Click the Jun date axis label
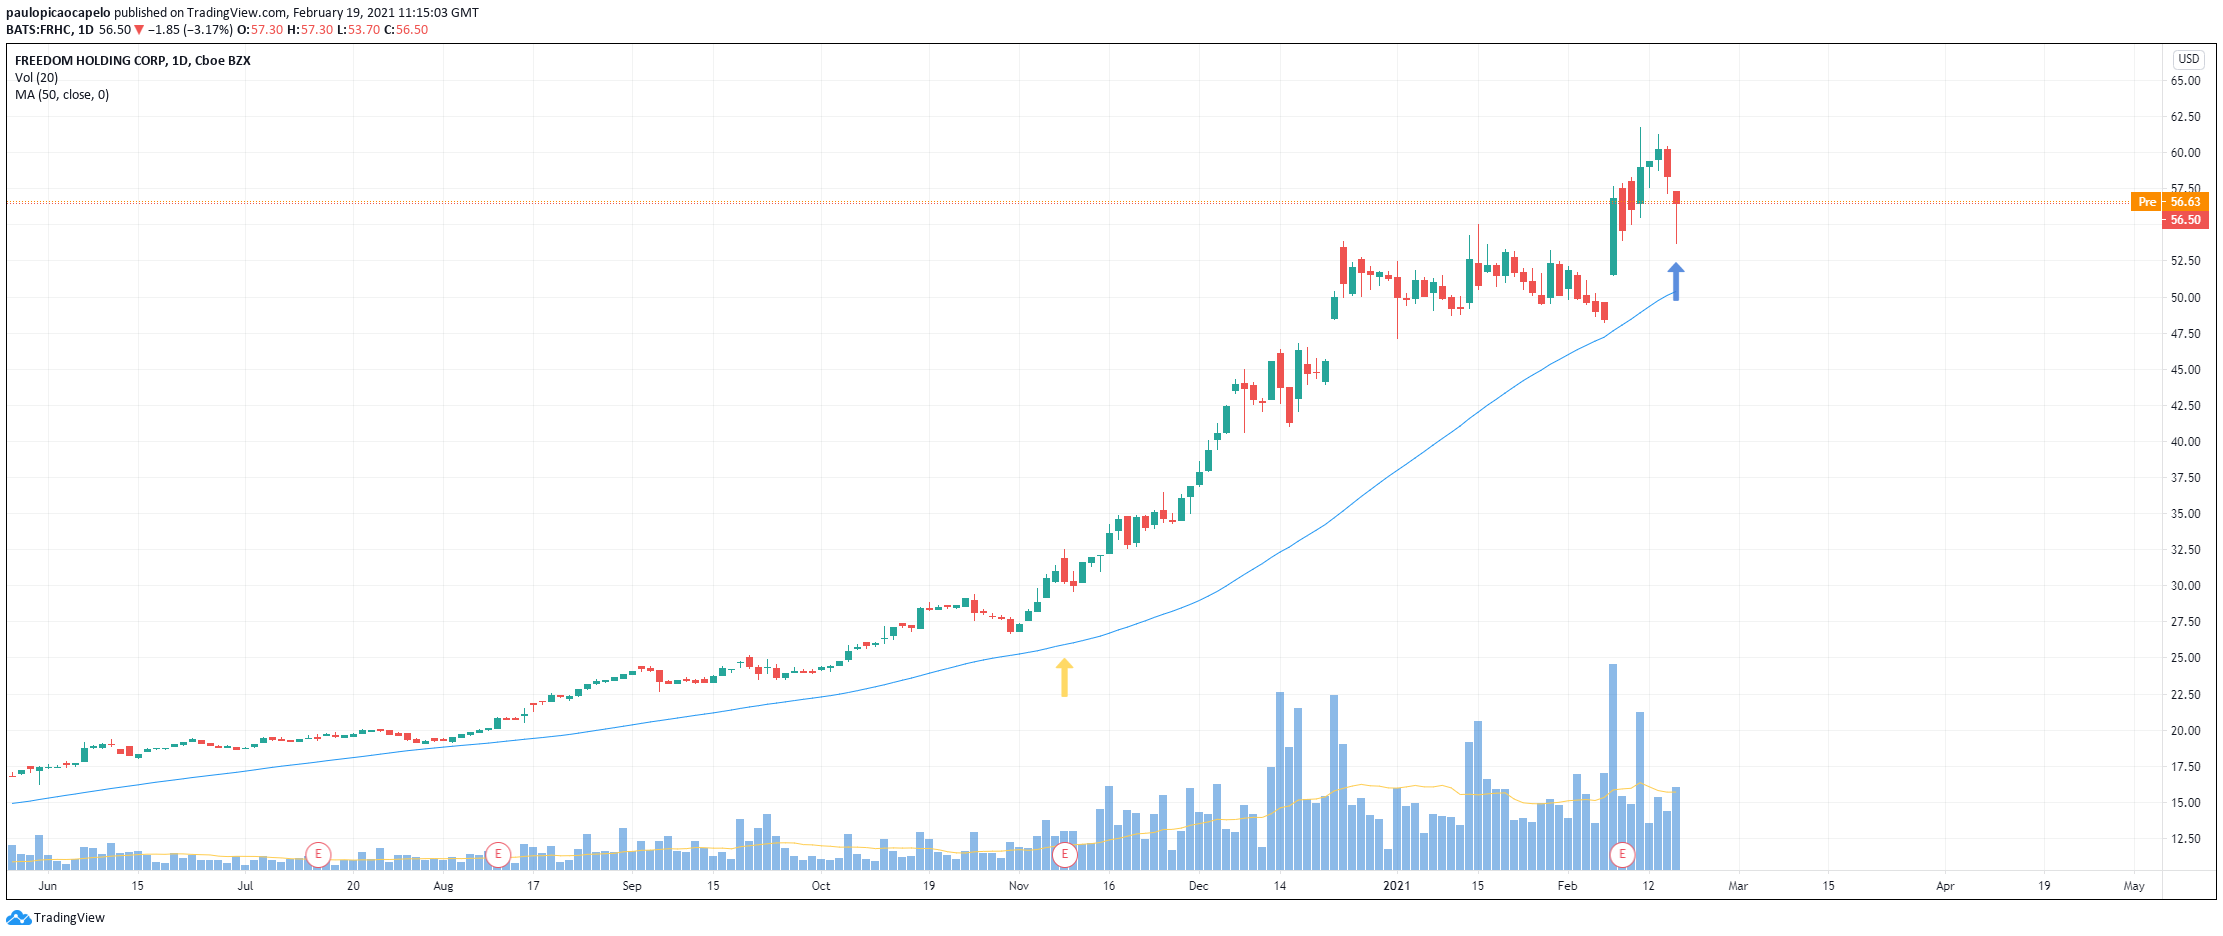Screen dimensions: 2223x936 pos(47,886)
